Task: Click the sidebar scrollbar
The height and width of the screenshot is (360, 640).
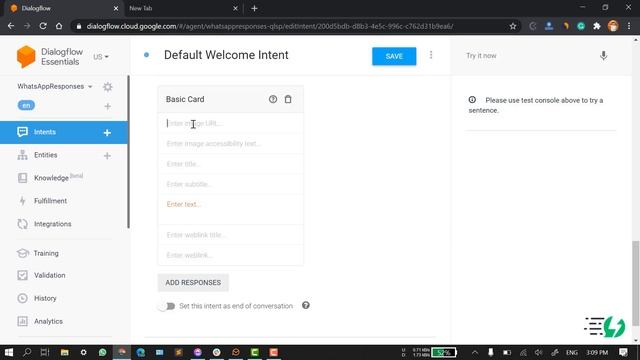Action: click(129, 151)
